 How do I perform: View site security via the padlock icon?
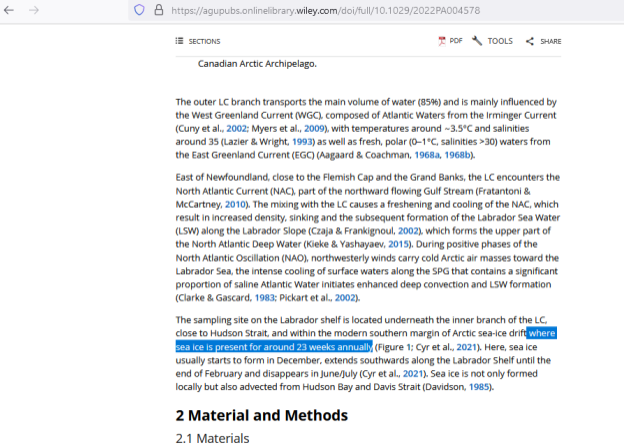point(159,10)
